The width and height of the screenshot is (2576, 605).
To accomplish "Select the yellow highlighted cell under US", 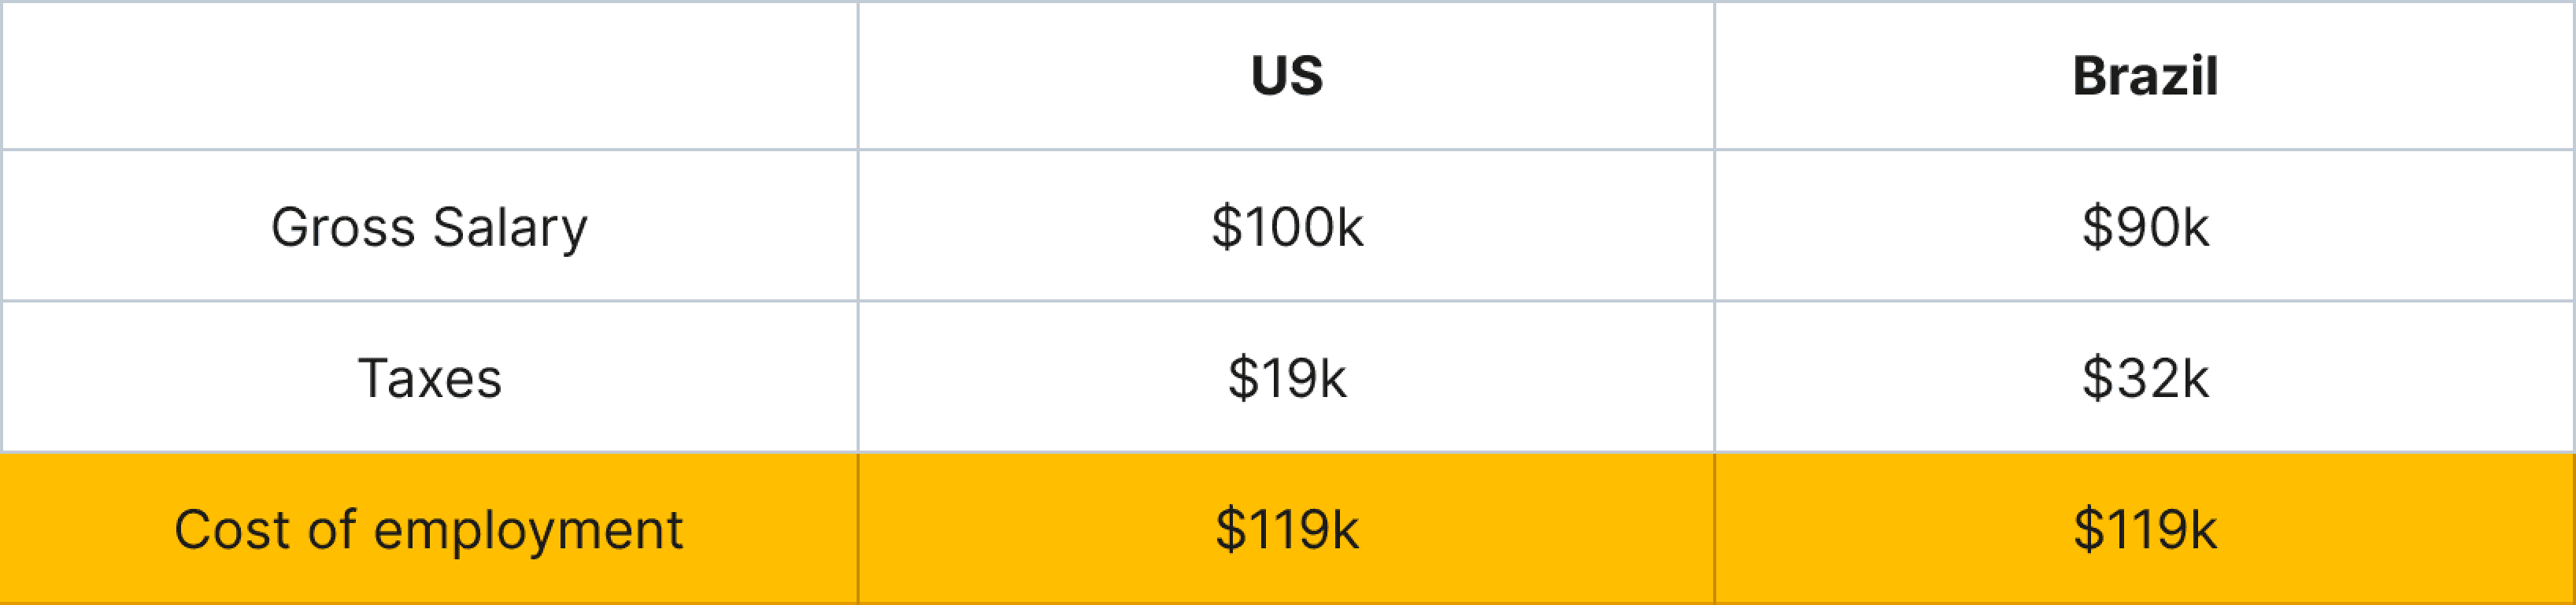I will tap(1286, 529).
